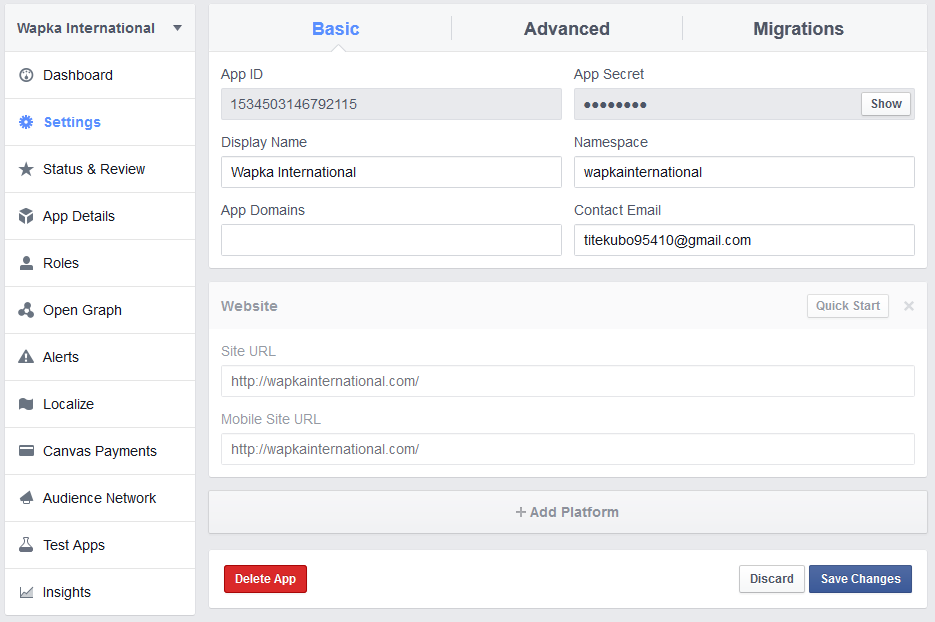Viewport: 935px width, 622px height.
Task: Remove the Website platform section
Action: coord(908,306)
